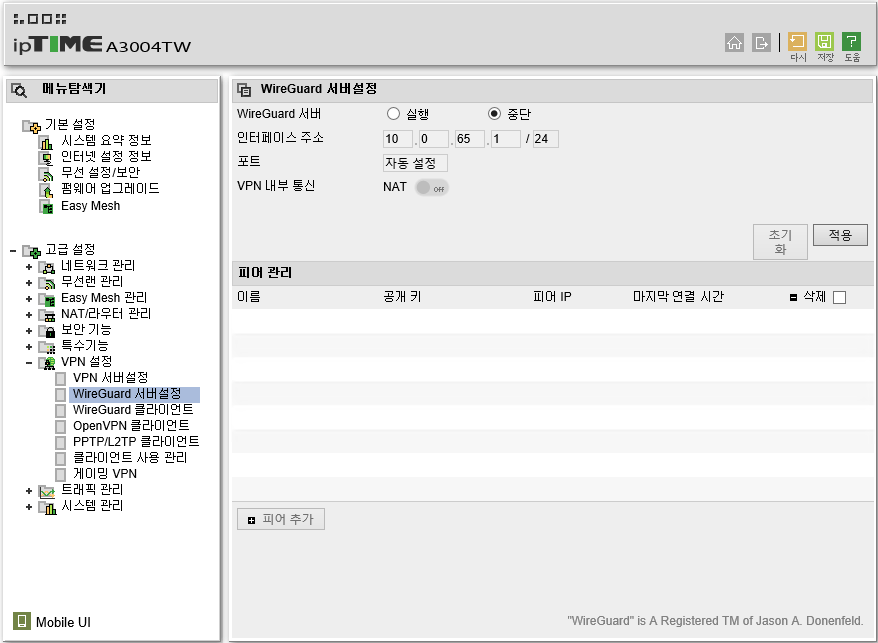Click the NAT/라우터 관리 icon

coord(46,315)
